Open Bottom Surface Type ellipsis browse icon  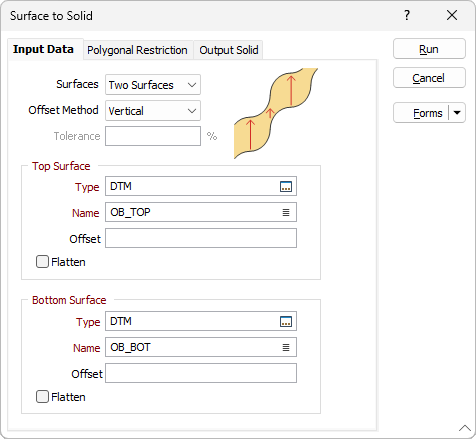[x=286, y=321]
